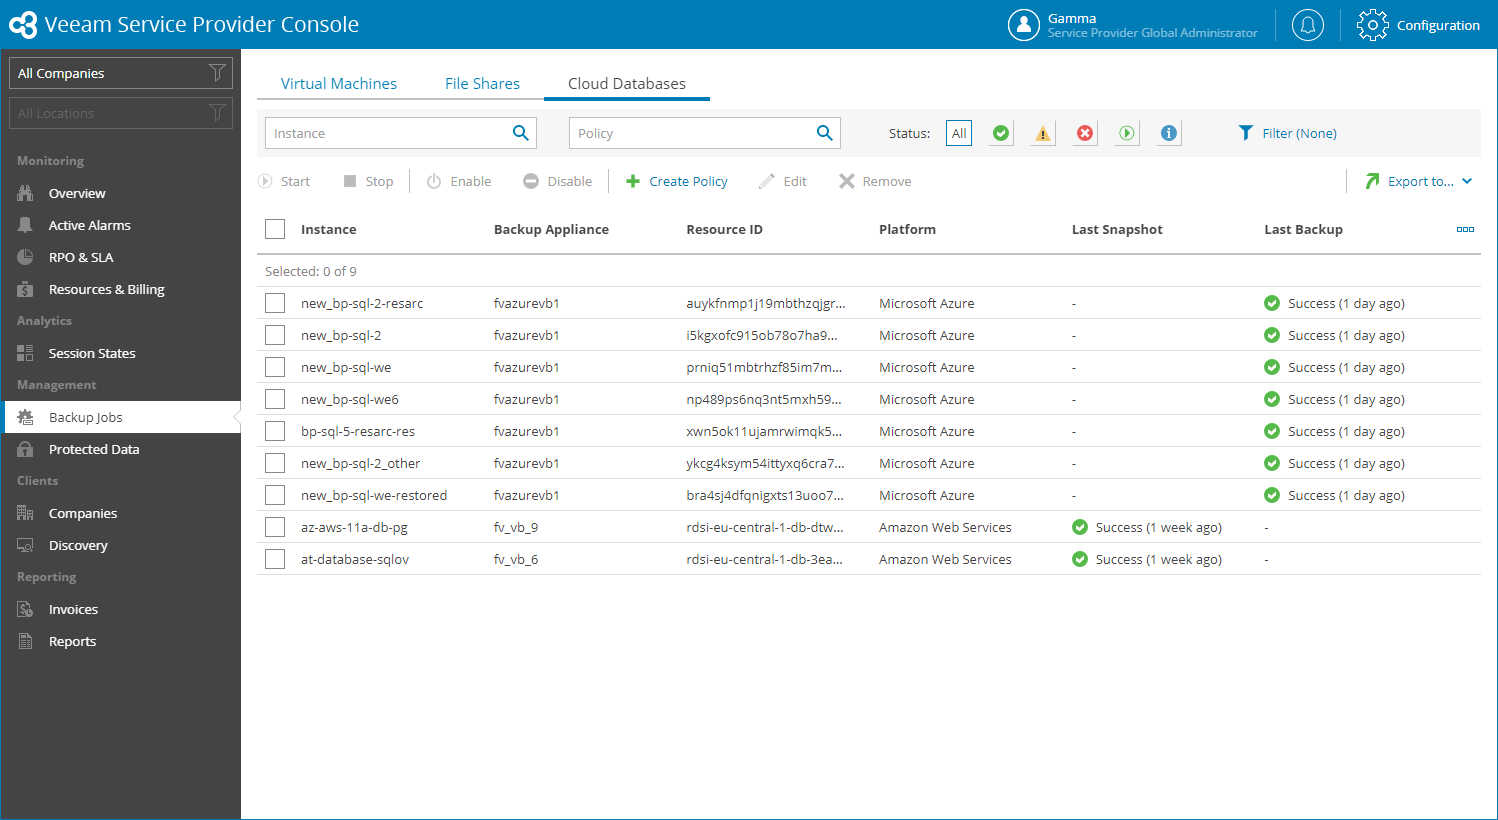Click the Session States icon
The width and height of the screenshot is (1498, 820).
(x=25, y=353)
